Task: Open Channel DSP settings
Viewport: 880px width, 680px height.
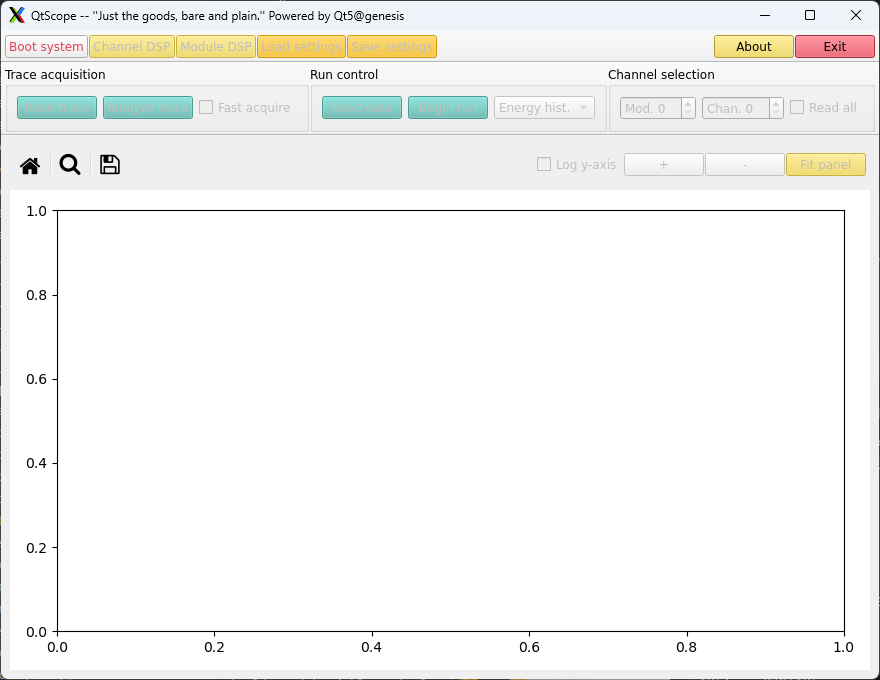Action: pos(132,47)
